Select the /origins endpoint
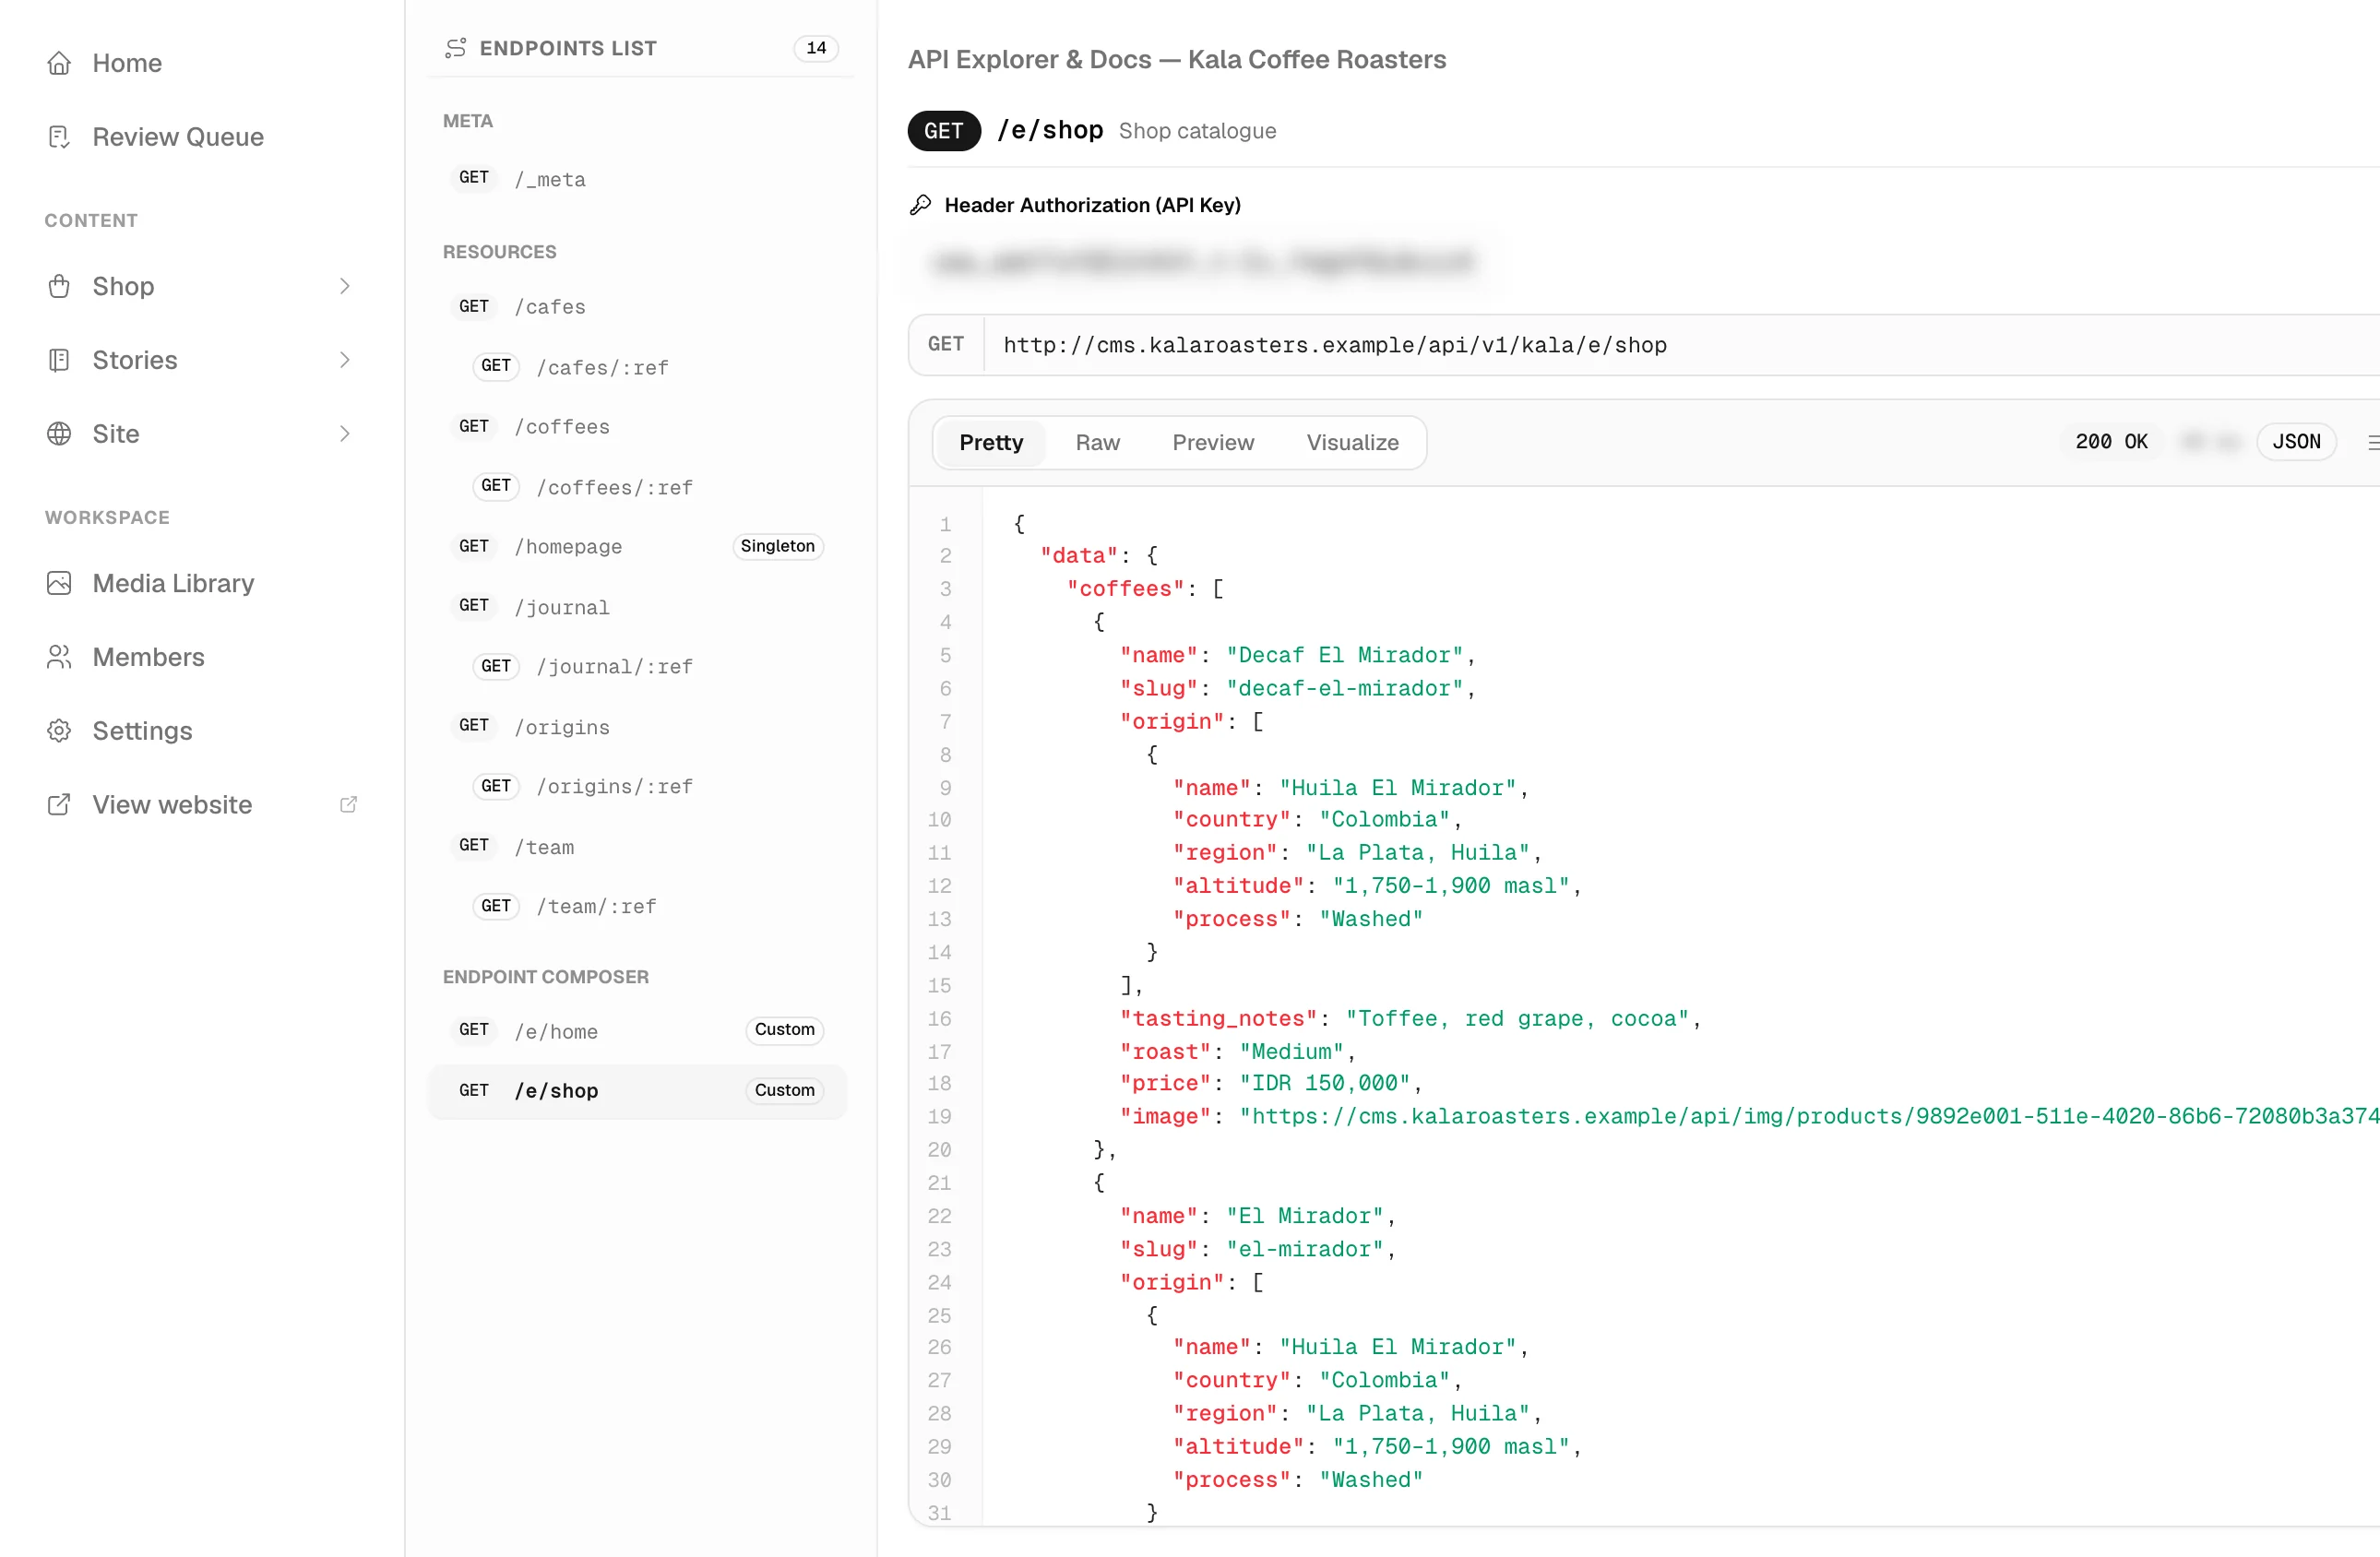Viewport: 2380px width, 1557px height. click(637, 727)
